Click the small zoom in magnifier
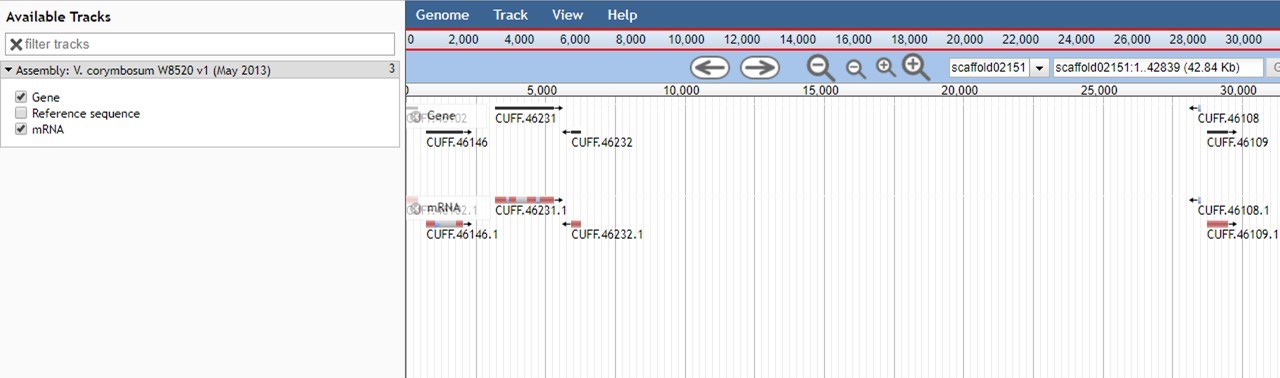 [x=886, y=68]
